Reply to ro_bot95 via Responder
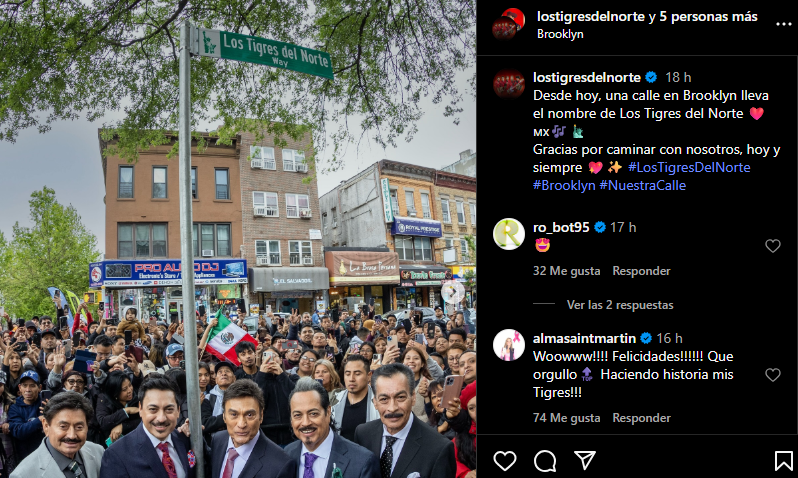This screenshot has height=478, width=798. click(x=641, y=271)
